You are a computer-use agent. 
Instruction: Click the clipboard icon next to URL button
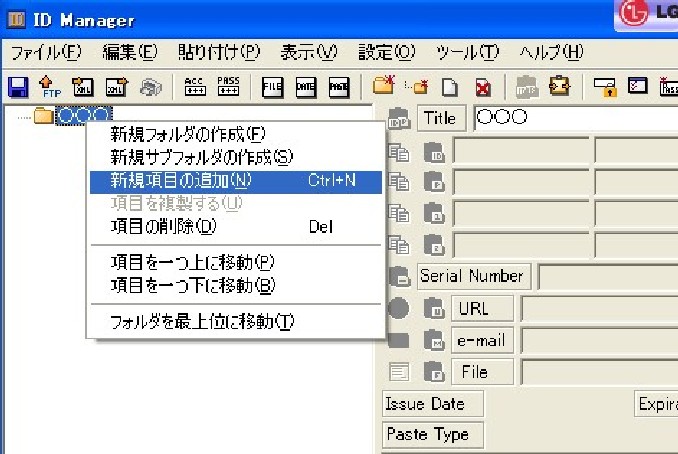434,309
